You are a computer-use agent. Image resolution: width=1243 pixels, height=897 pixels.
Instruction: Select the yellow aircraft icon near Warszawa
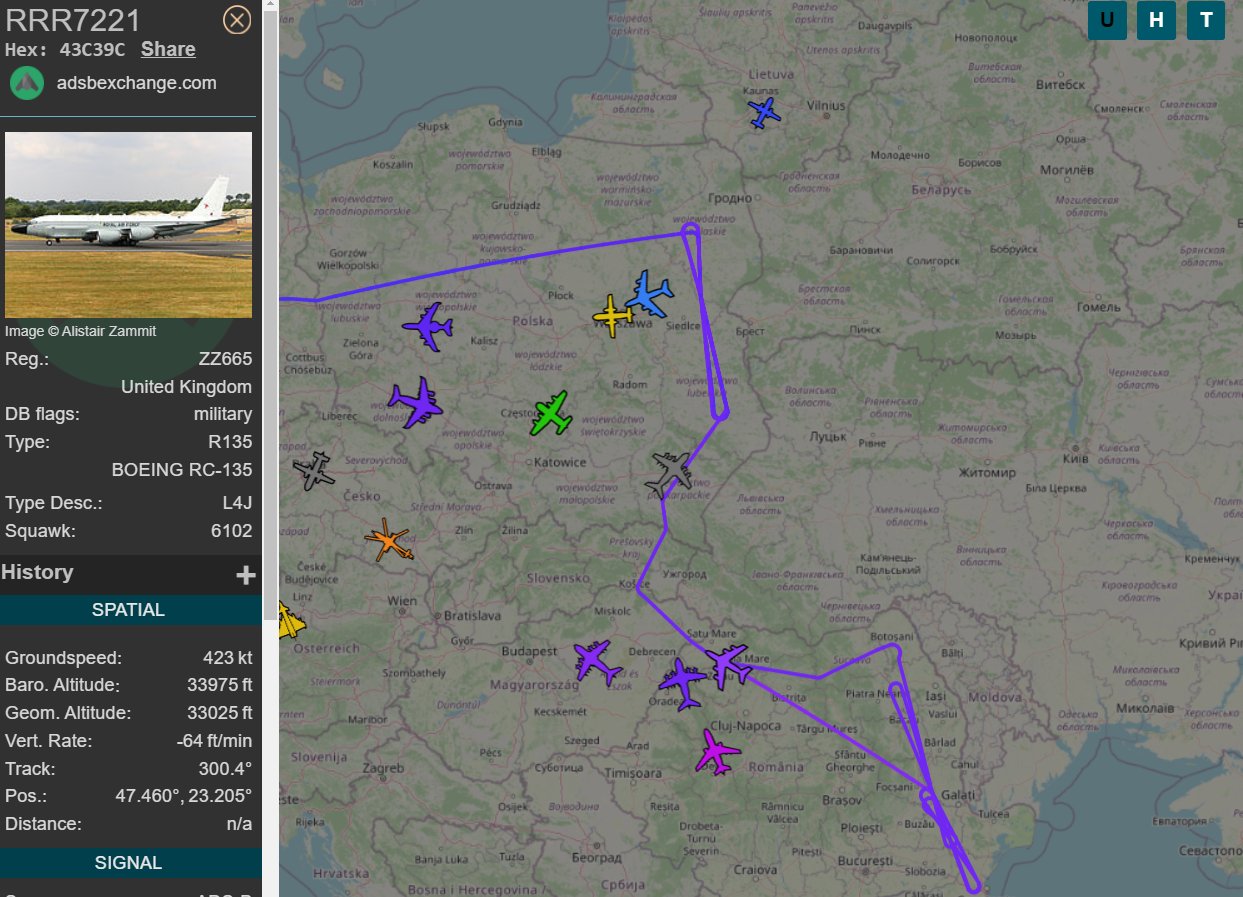click(x=613, y=317)
